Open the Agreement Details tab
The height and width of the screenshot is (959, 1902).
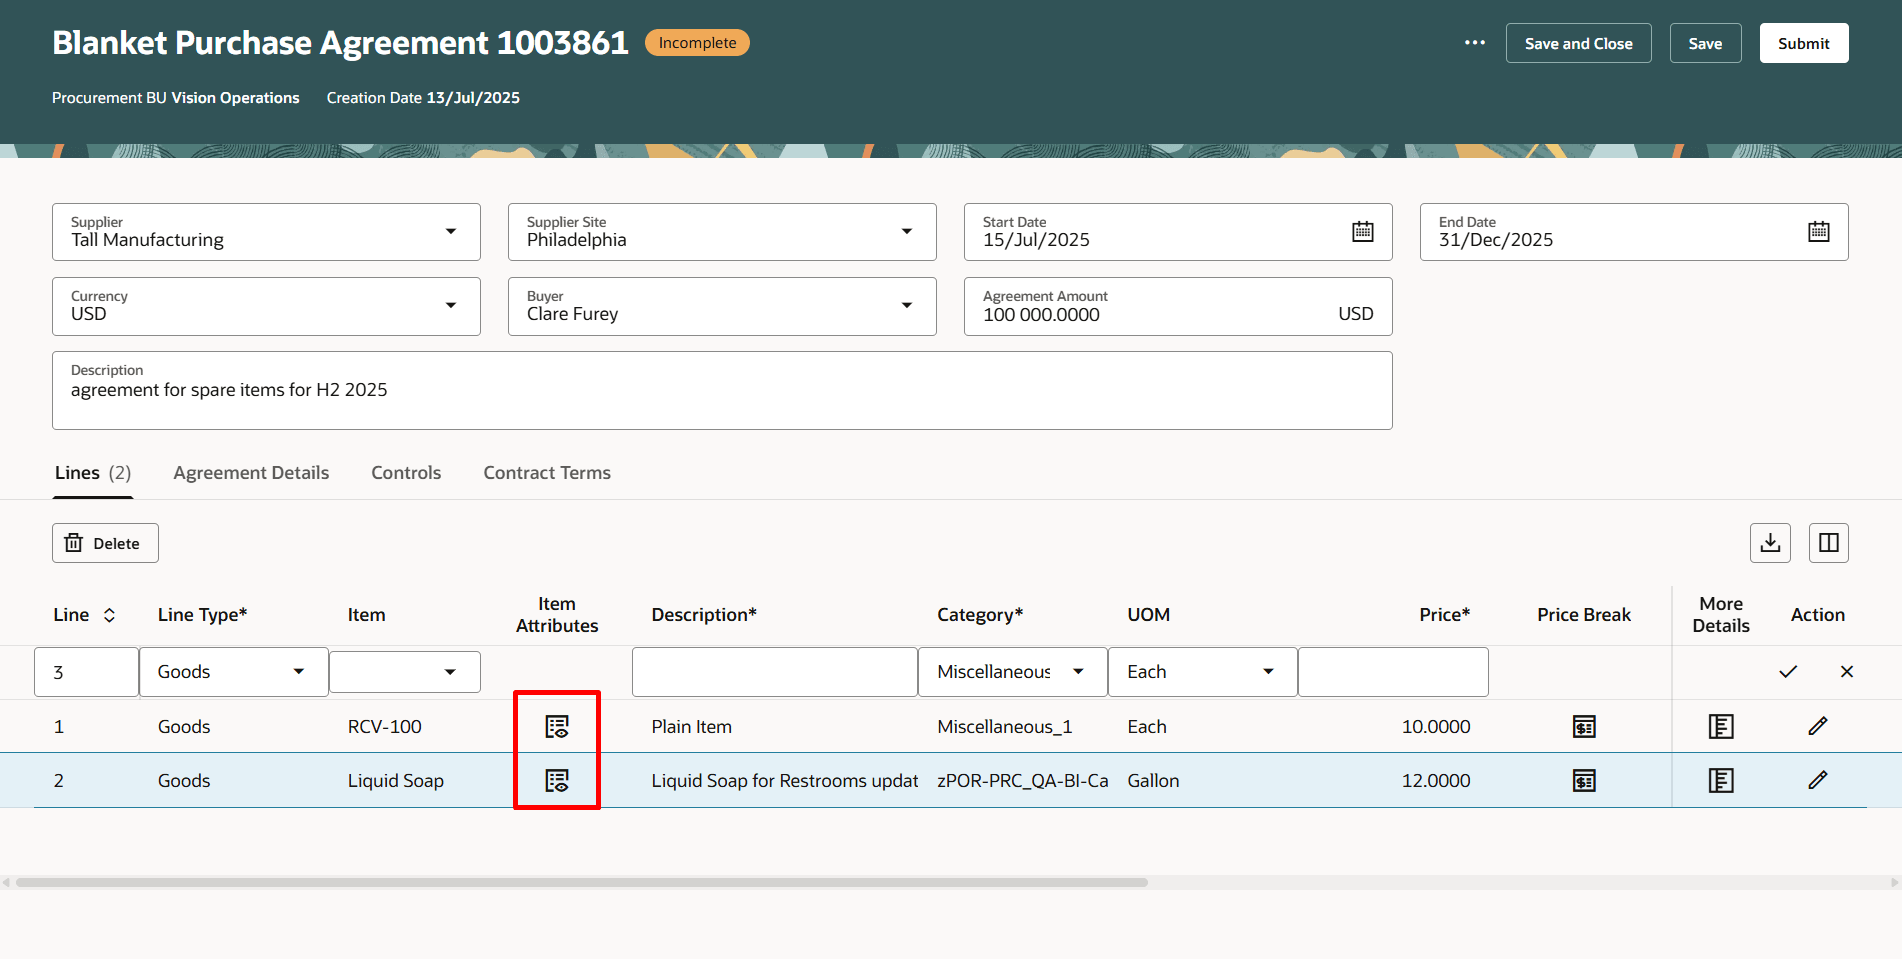[x=251, y=473]
